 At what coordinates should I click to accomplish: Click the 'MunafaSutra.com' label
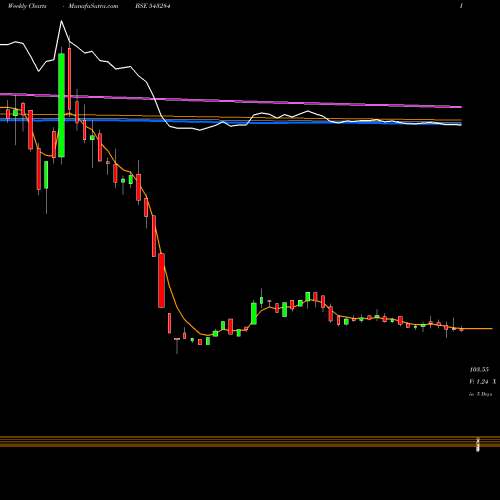93,6
